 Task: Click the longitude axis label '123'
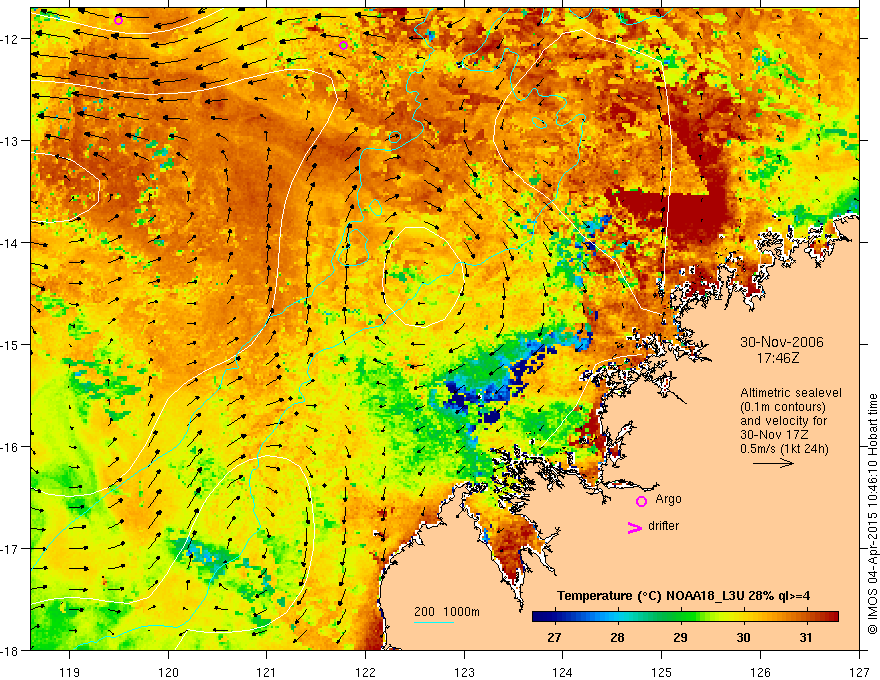point(464,672)
